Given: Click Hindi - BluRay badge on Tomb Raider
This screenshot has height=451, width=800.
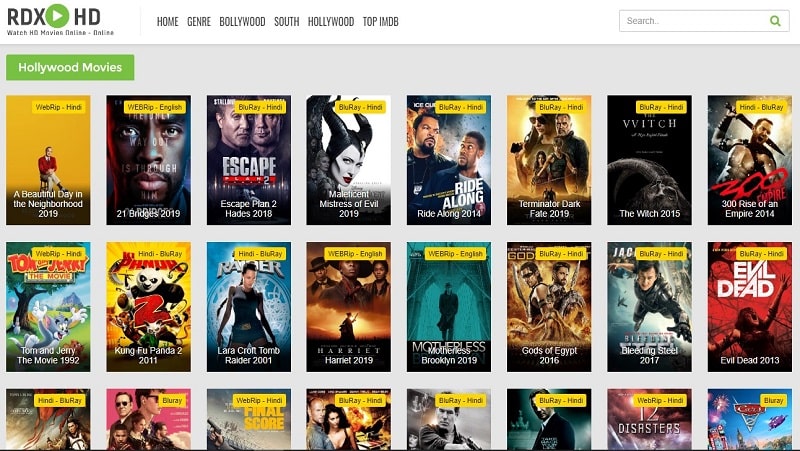Looking at the screenshot, I should [260, 254].
